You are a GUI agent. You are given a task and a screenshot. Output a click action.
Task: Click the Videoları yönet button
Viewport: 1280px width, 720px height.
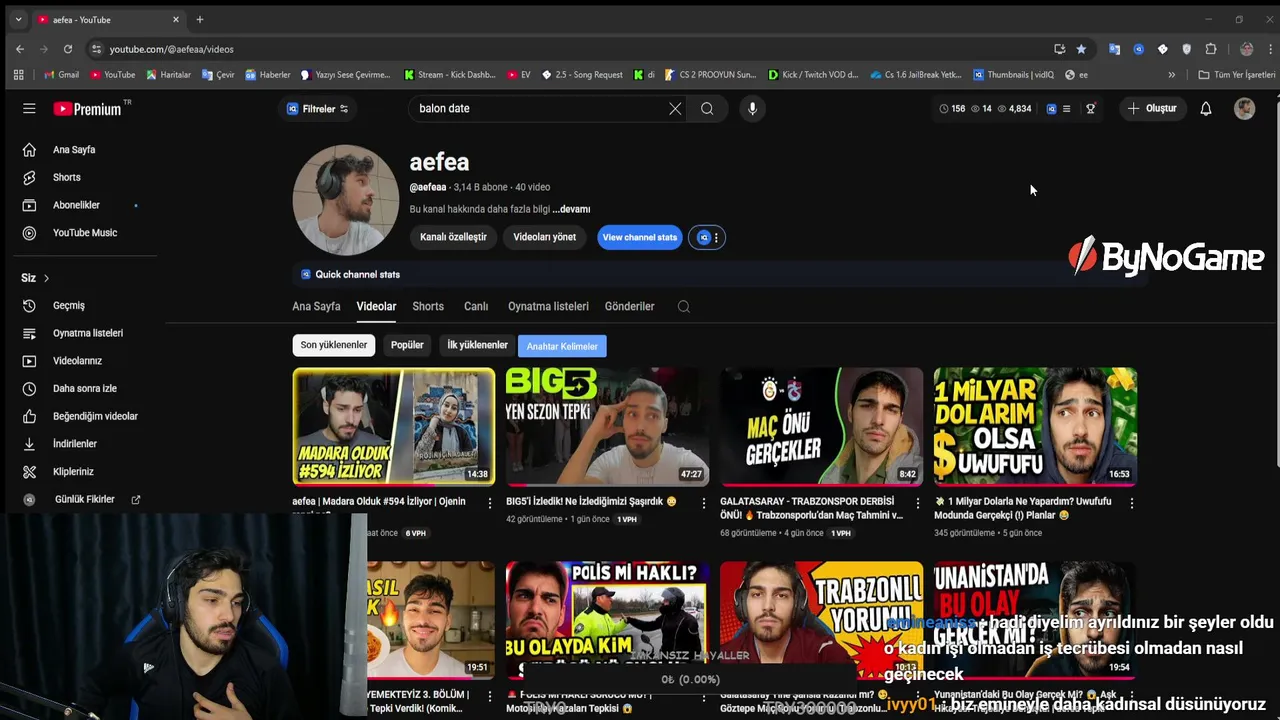click(544, 237)
